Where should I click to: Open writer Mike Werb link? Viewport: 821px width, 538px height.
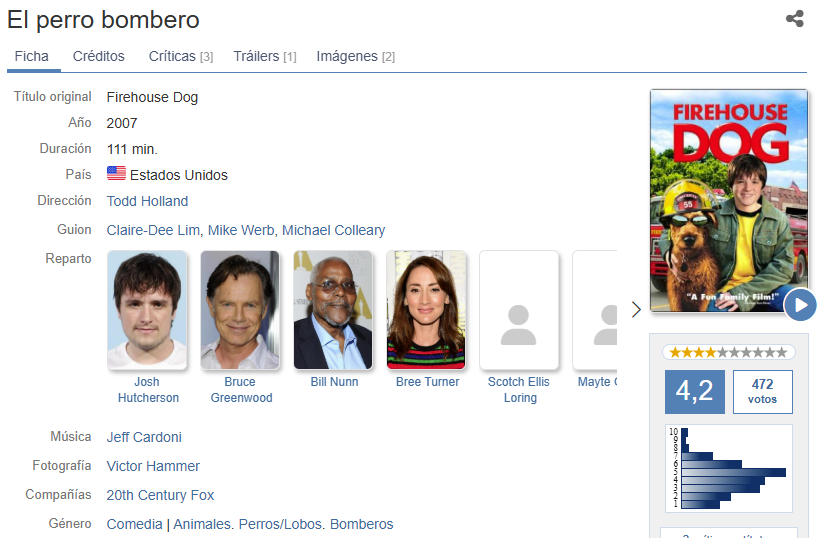[x=241, y=230]
